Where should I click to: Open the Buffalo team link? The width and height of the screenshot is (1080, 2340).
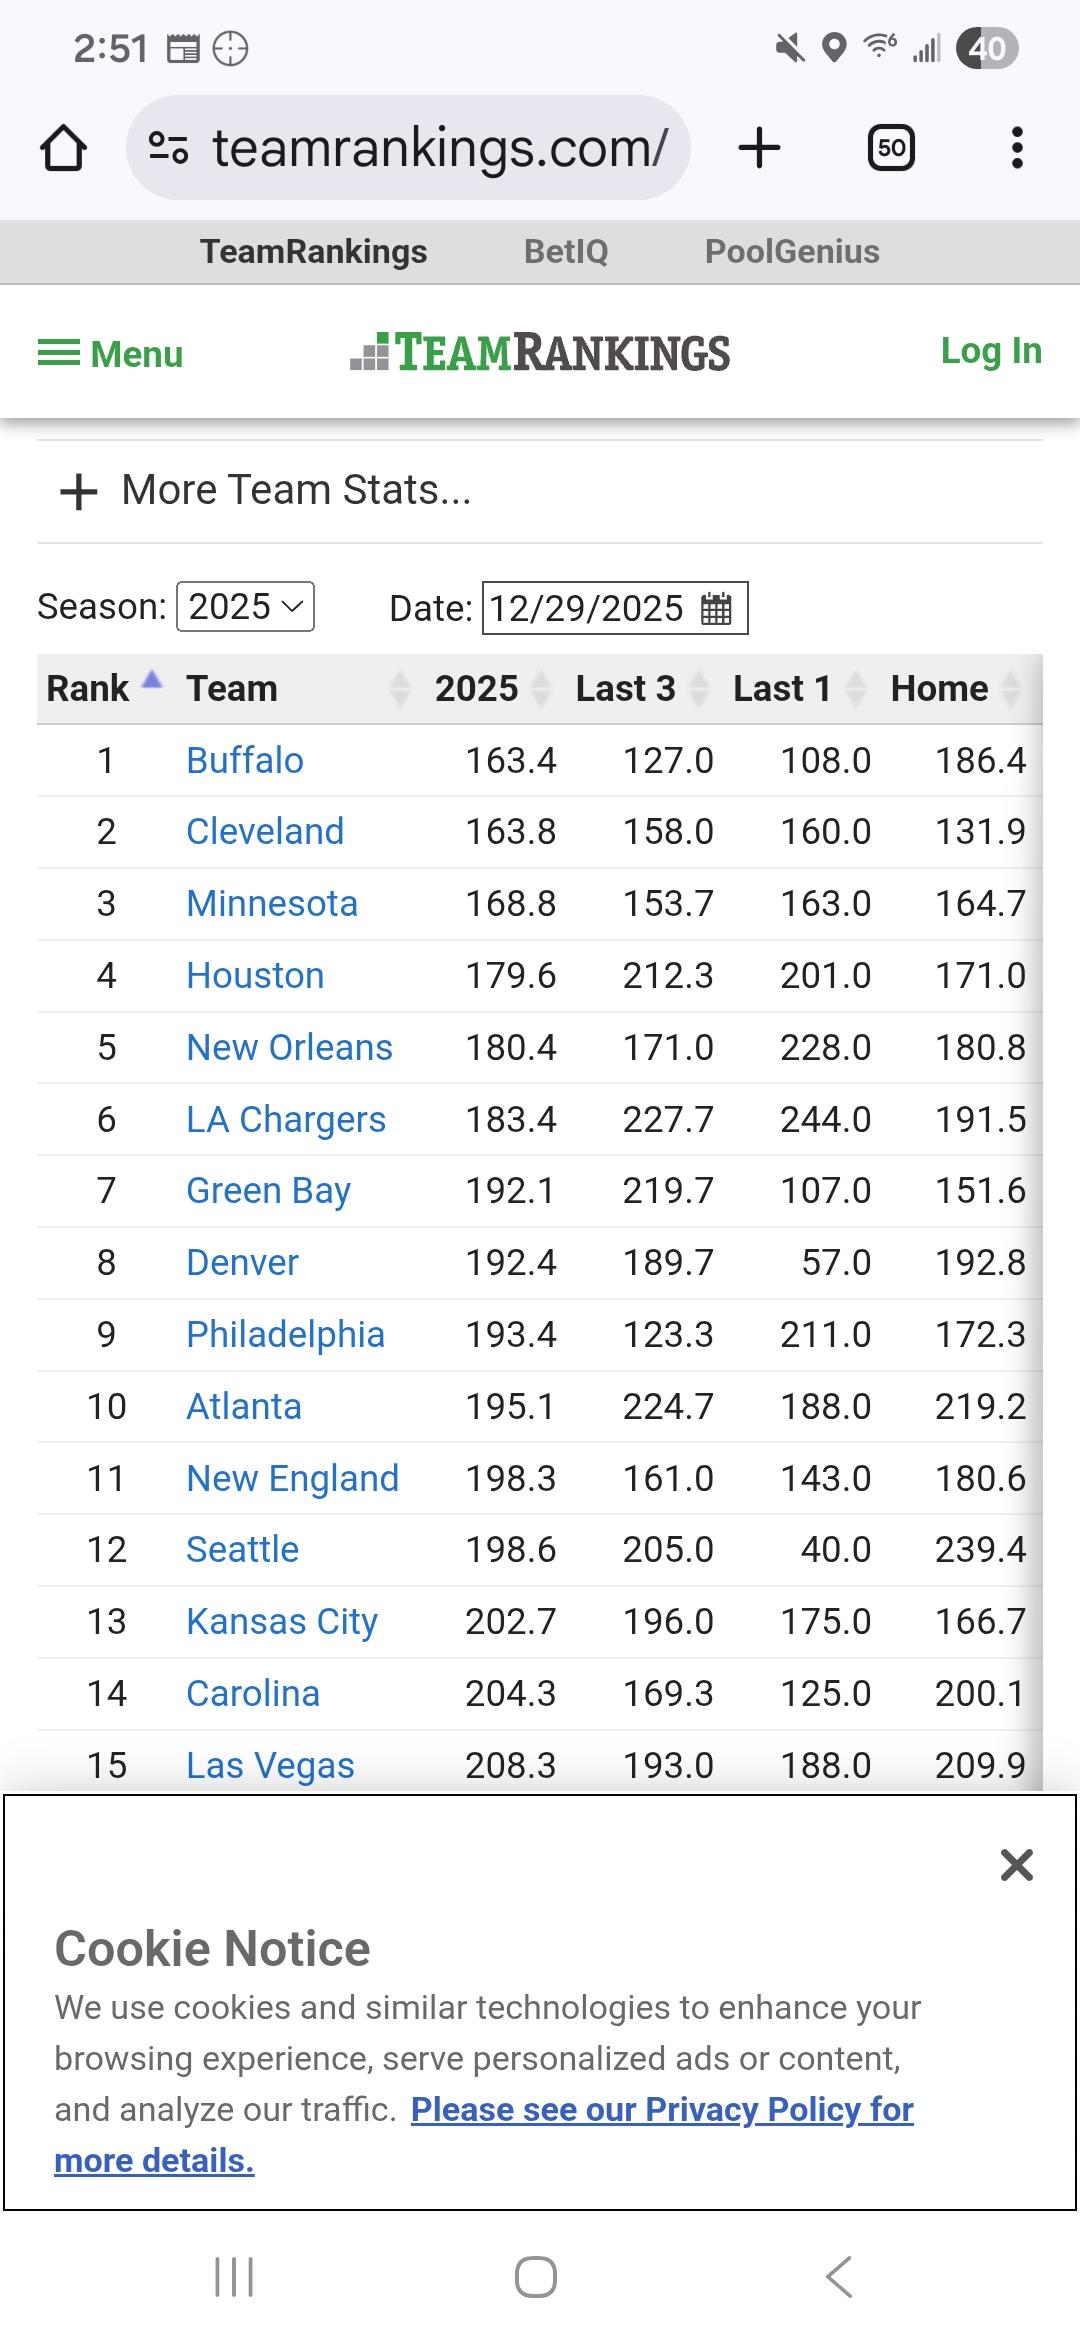pos(245,761)
